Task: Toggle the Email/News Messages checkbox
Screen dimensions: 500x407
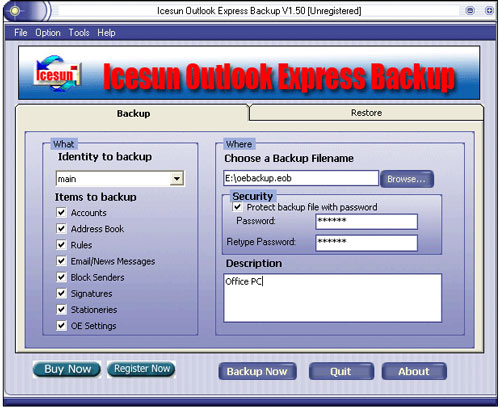Action: point(61,261)
